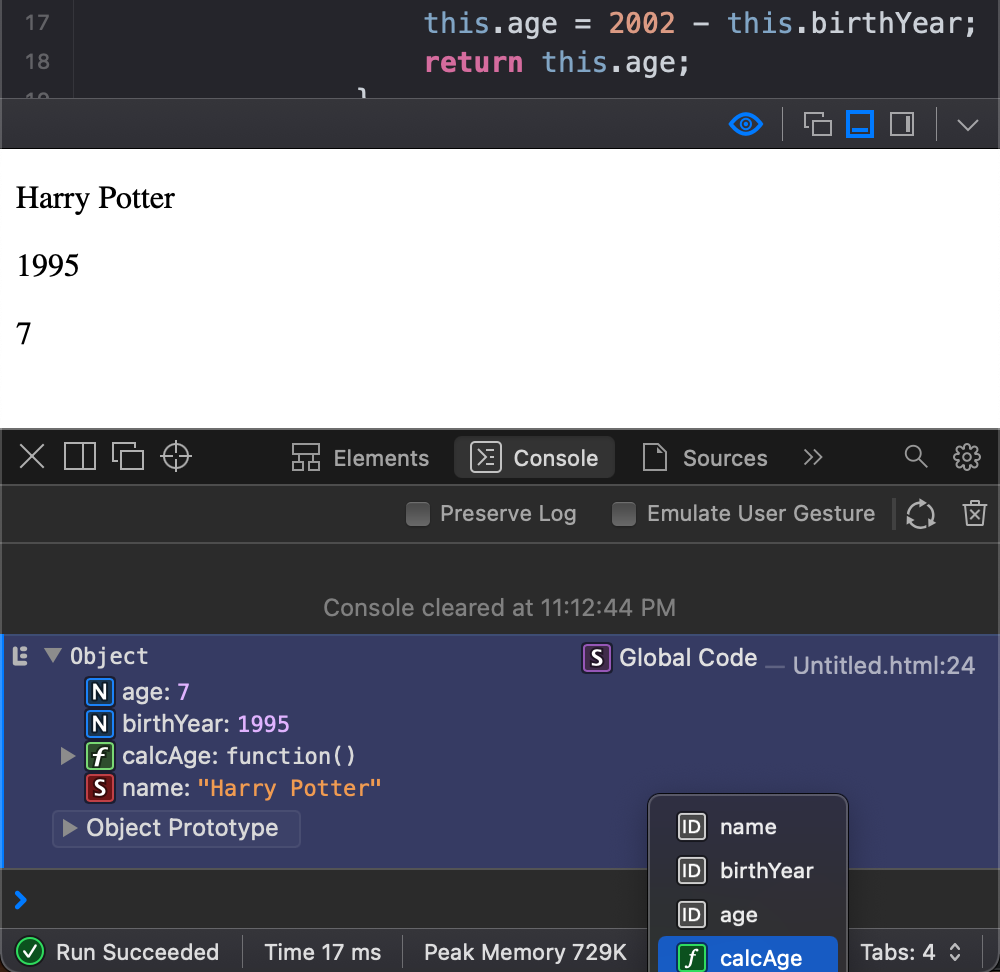Switch to the Sources tab

[705, 457]
